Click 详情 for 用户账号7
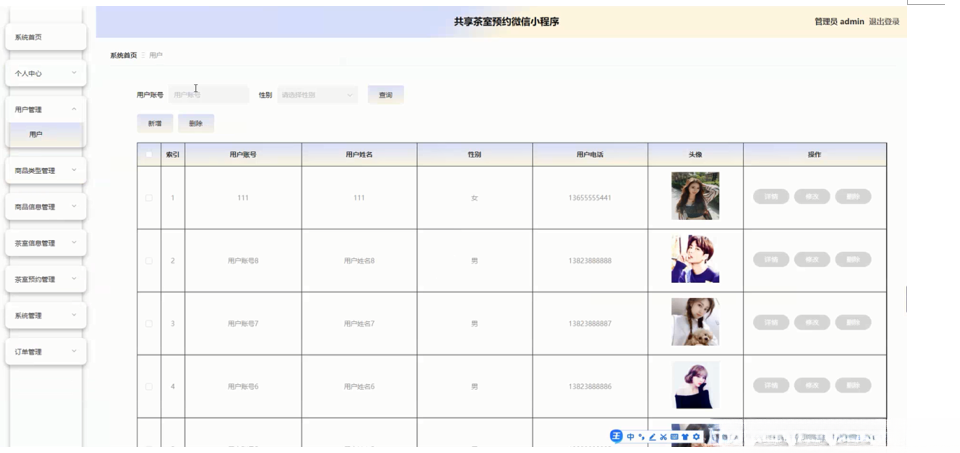This screenshot has width=960, height=453. pos(771,323)
